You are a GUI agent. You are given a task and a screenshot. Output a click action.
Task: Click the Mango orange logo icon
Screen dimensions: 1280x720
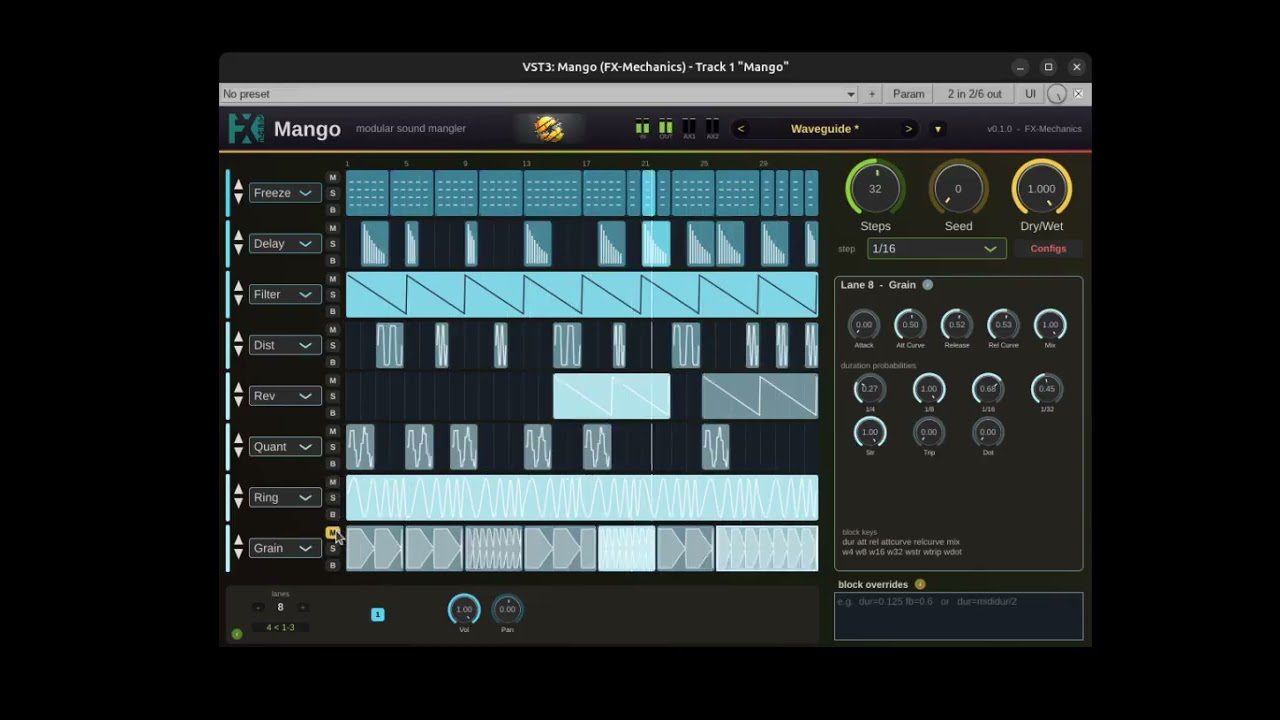coord(549,128)
